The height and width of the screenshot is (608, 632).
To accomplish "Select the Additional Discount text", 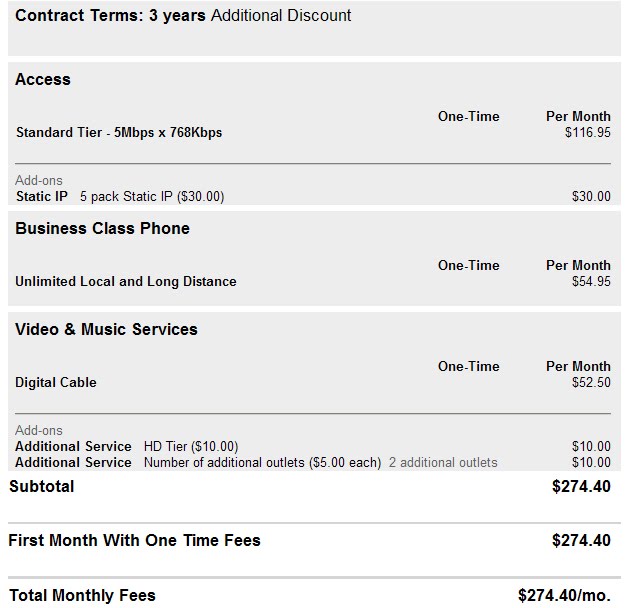I will 281,16.
